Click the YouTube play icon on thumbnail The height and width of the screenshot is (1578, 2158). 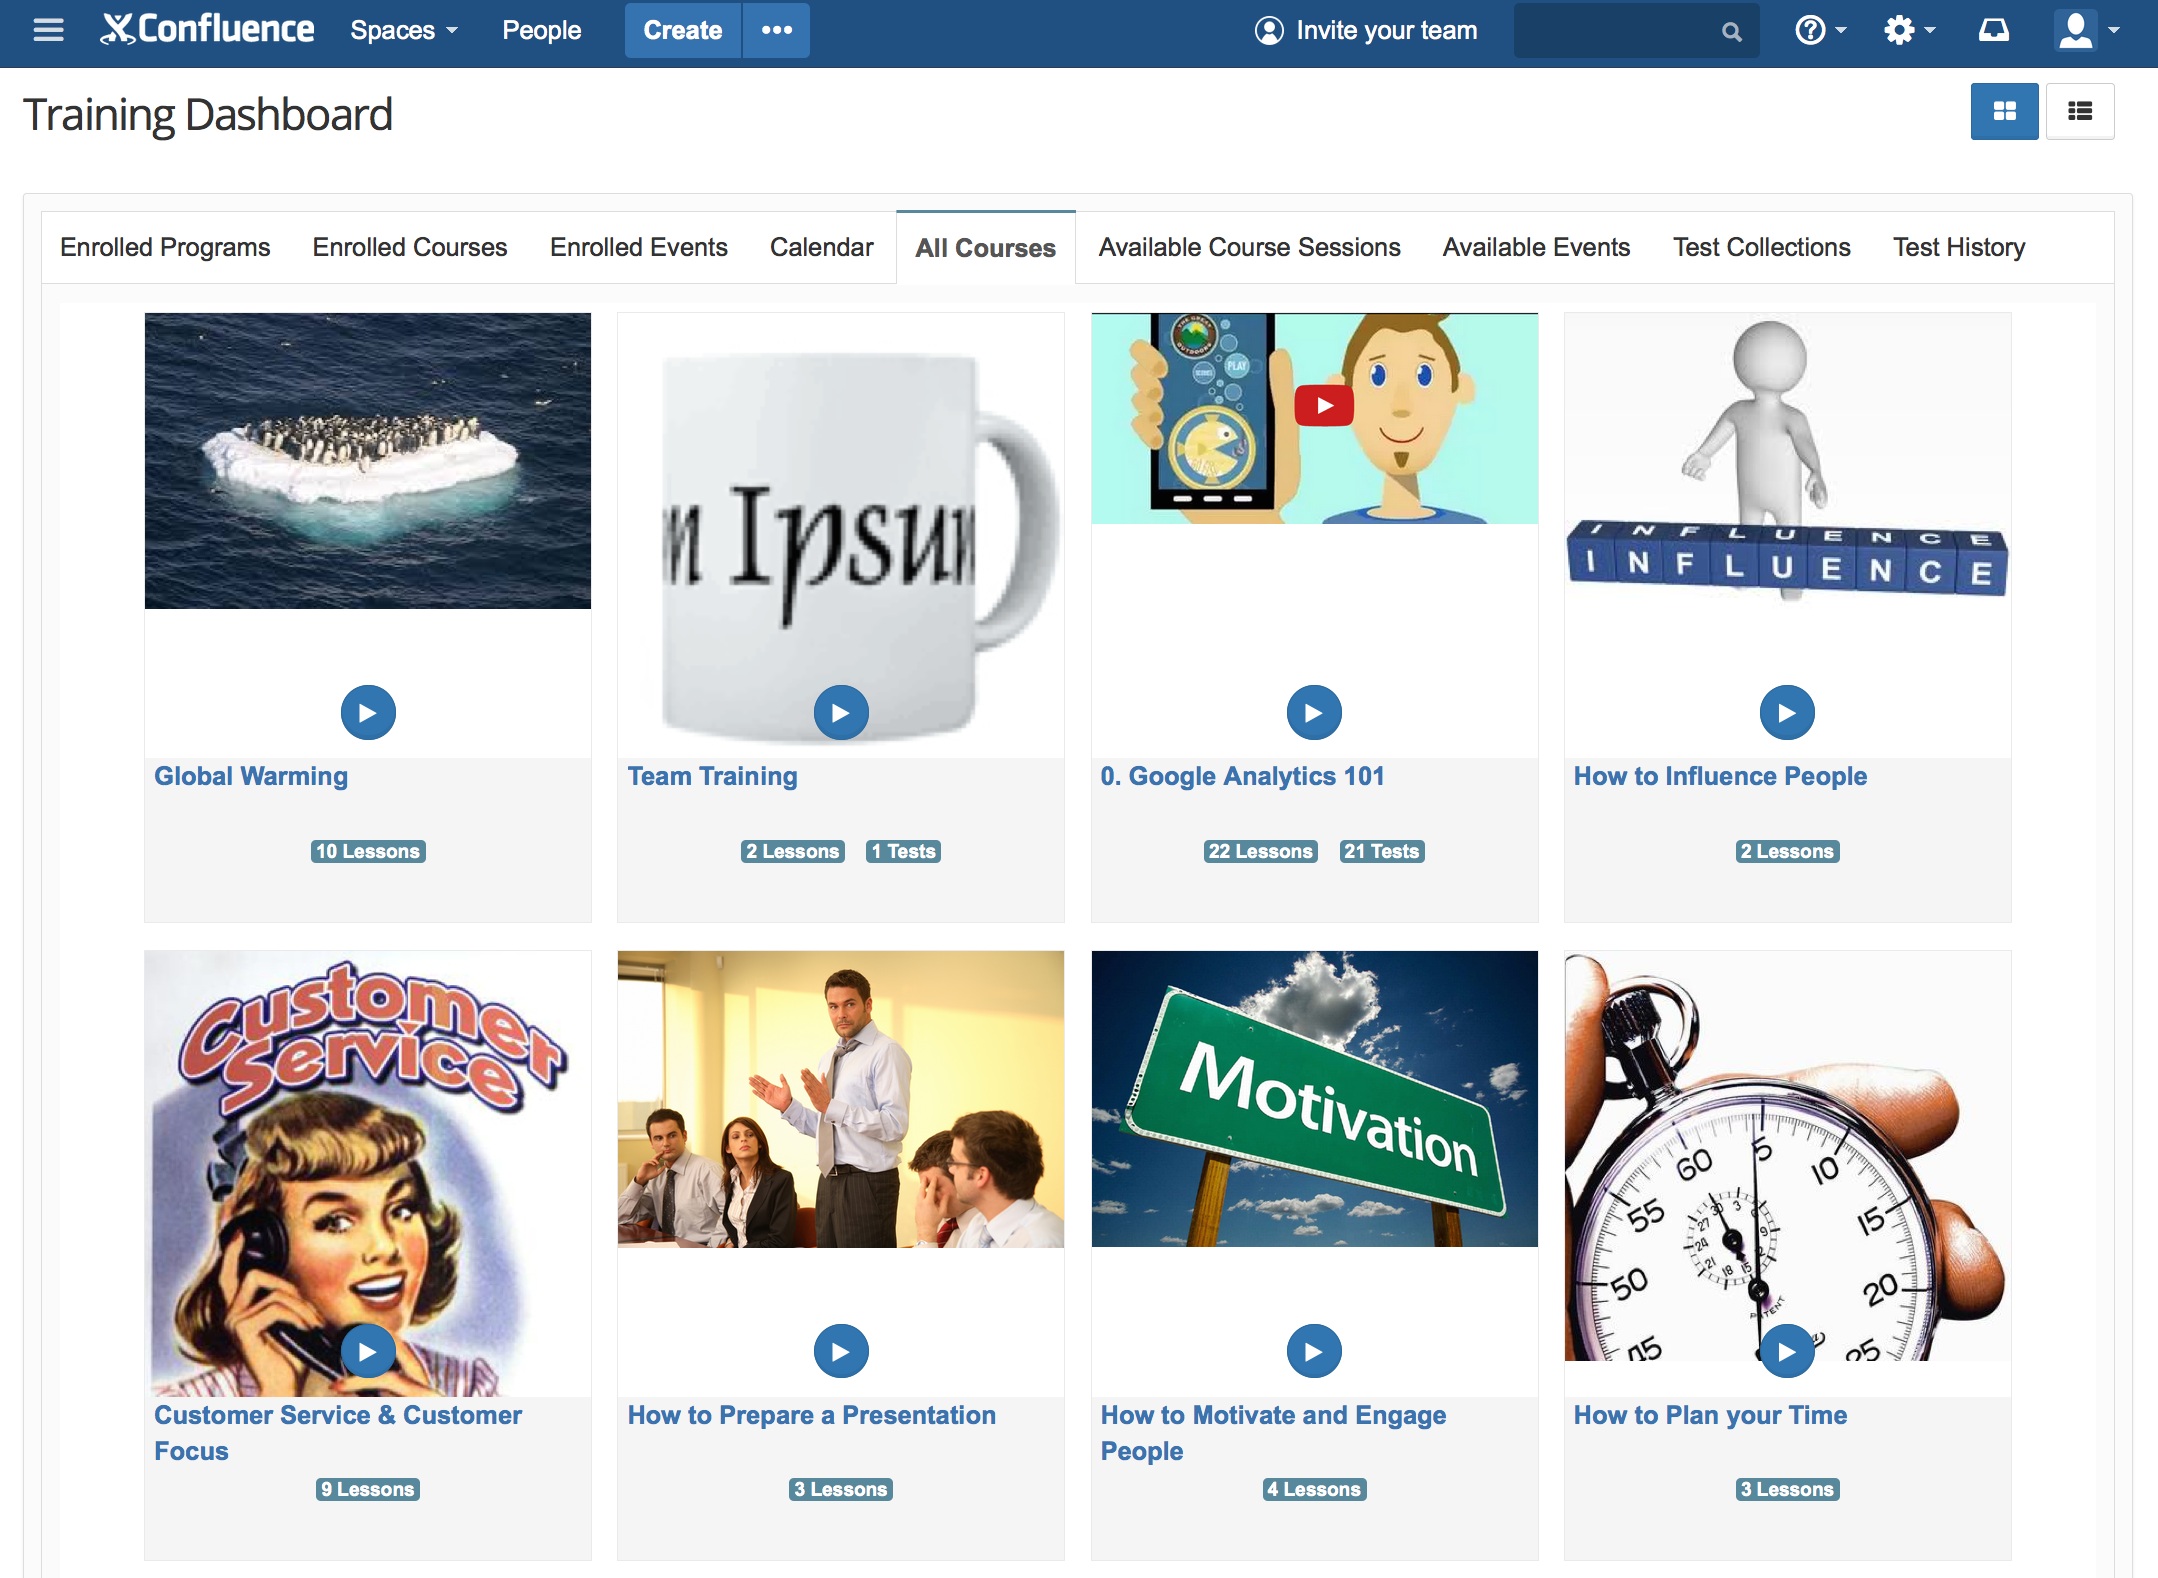click(1323, 406)
